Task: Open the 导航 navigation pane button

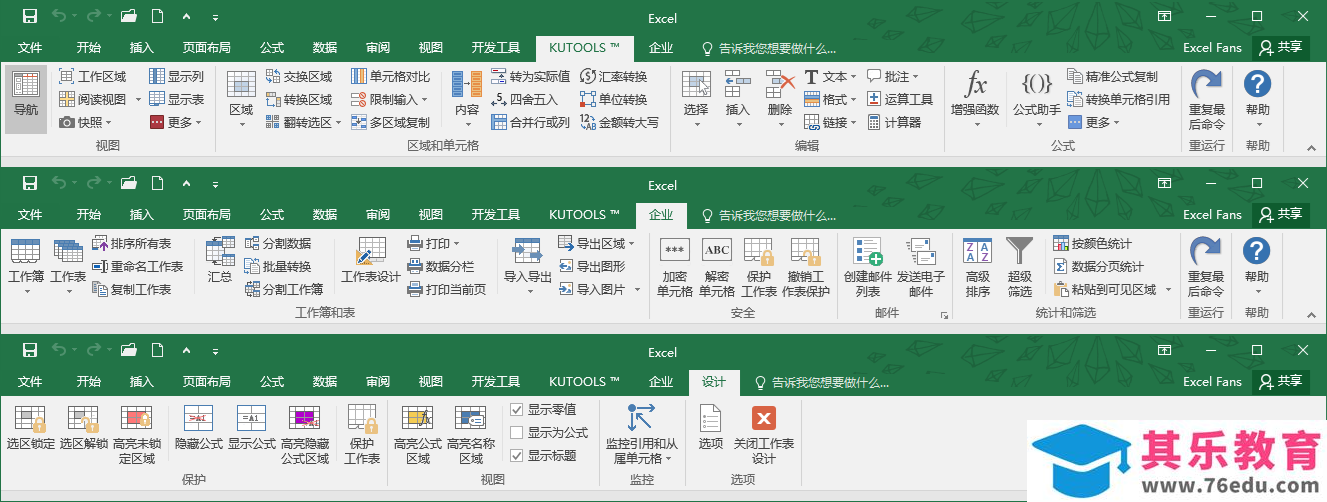Action: tap(26, 99)
